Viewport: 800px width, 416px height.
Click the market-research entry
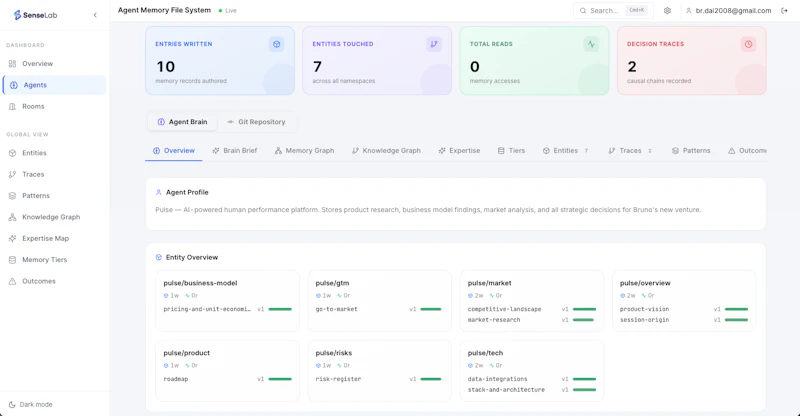pos(494,320)
